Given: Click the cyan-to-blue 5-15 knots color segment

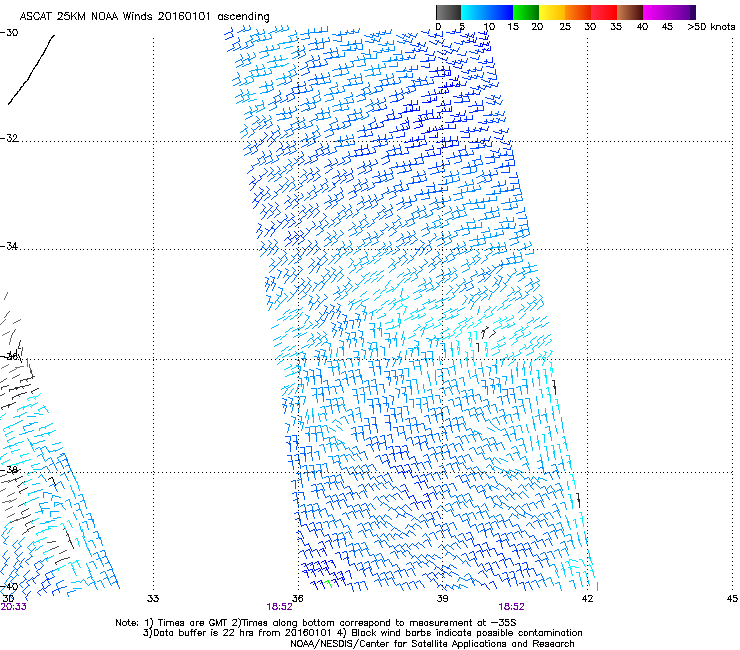Looking at the screenshot, I should pos(487,12).
